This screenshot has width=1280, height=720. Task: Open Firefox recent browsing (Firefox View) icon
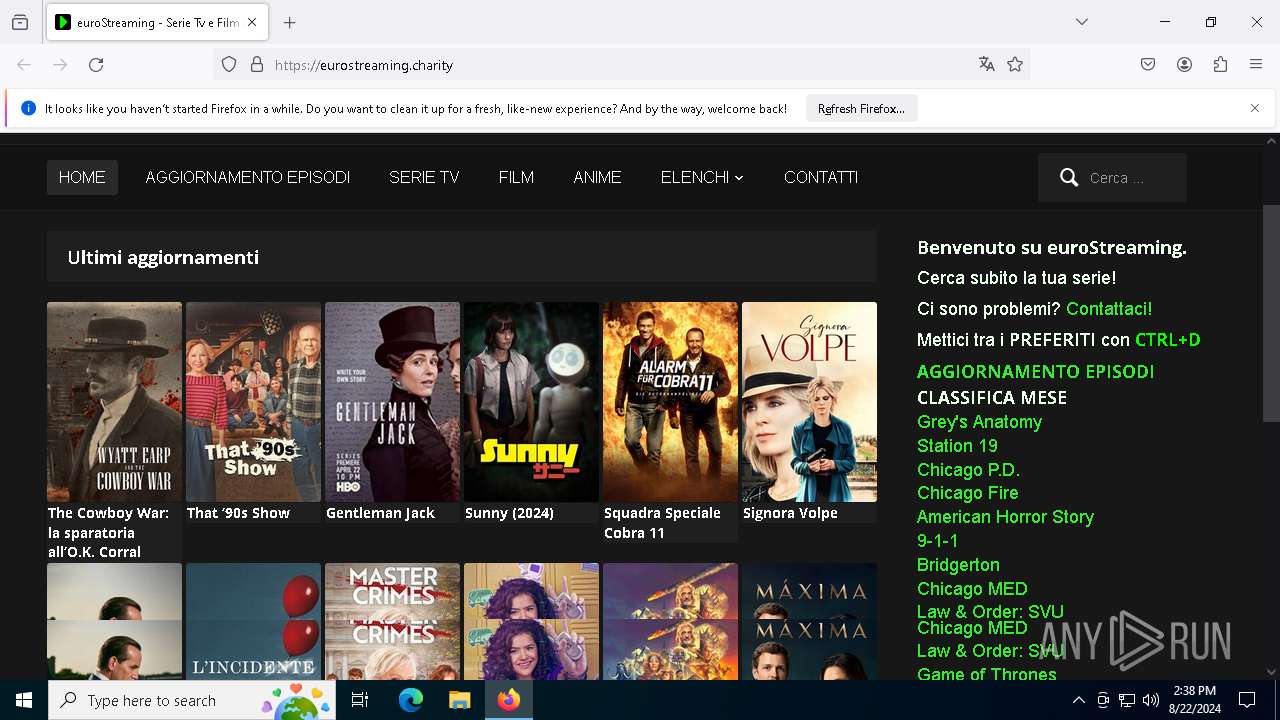(20, 22)
